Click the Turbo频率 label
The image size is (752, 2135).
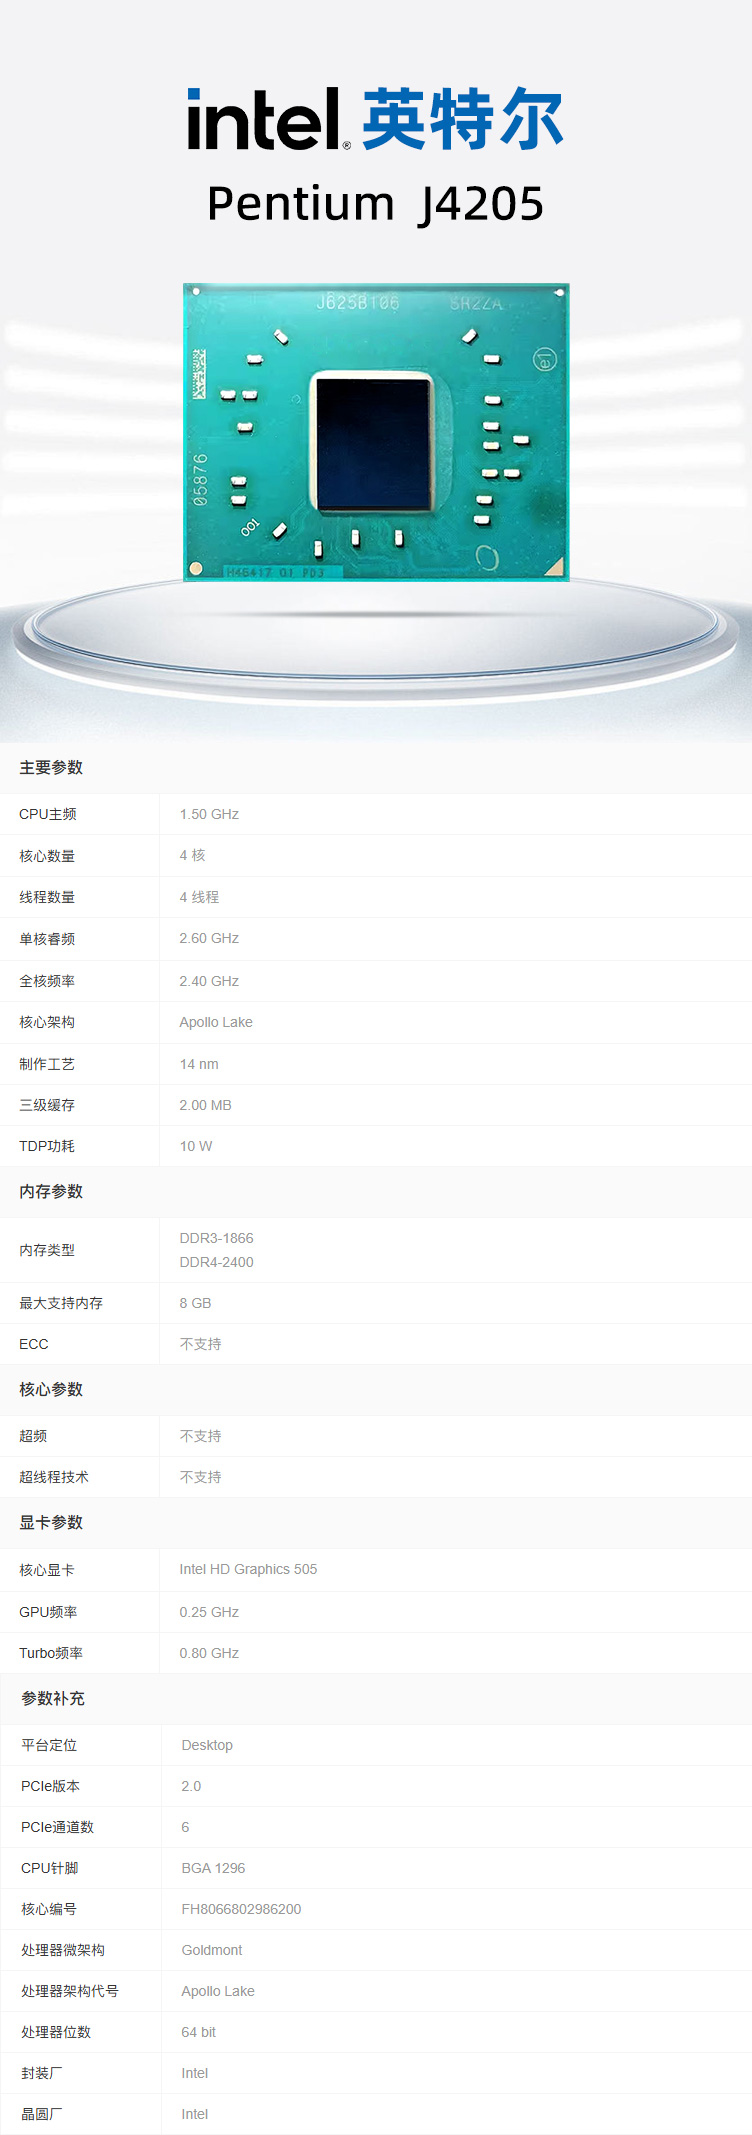pyautogui.click(x=51, y=1653)
